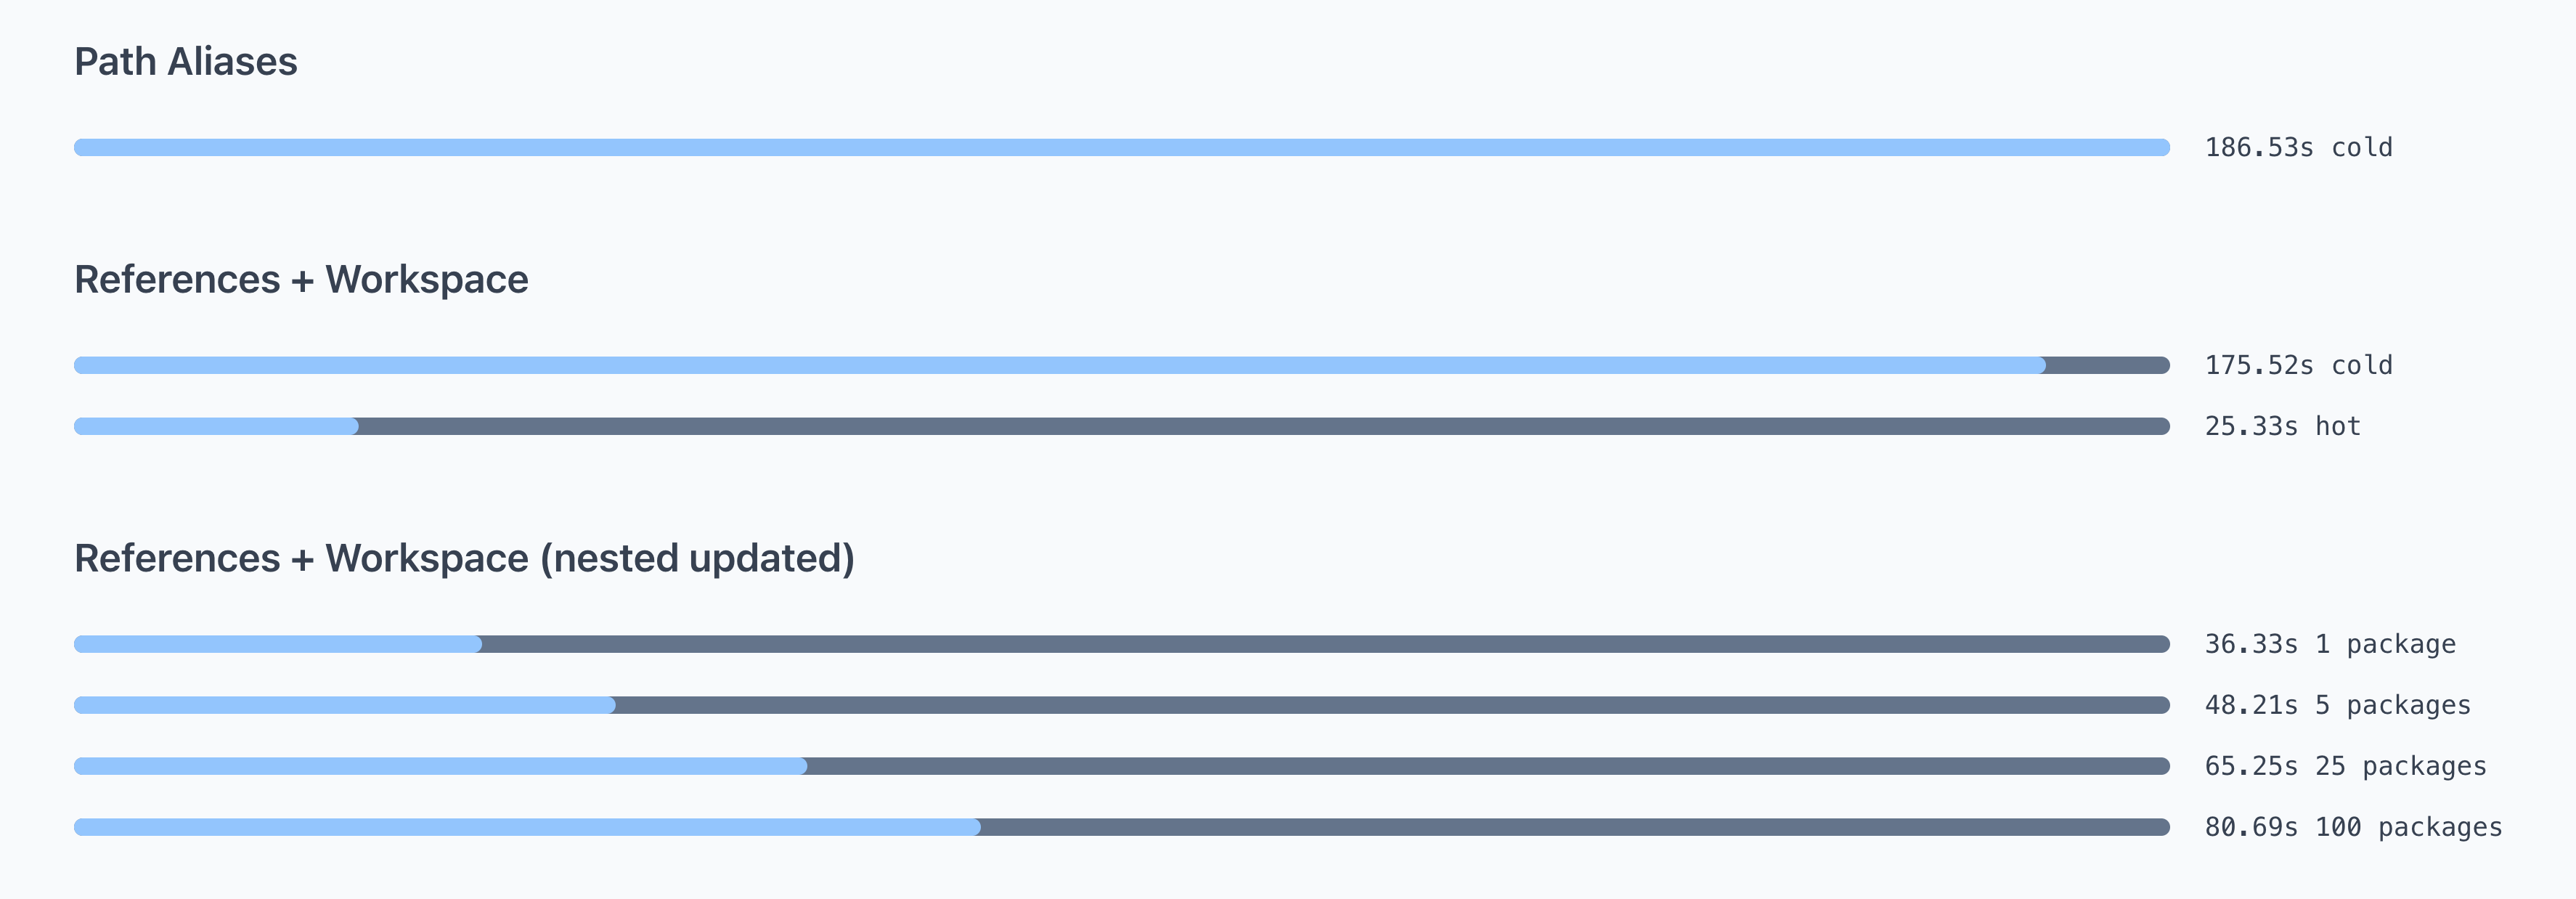2576x899 pixels.
Task: Click the light blue part of the 100 packages bar
Action: [x=527, y=828]
